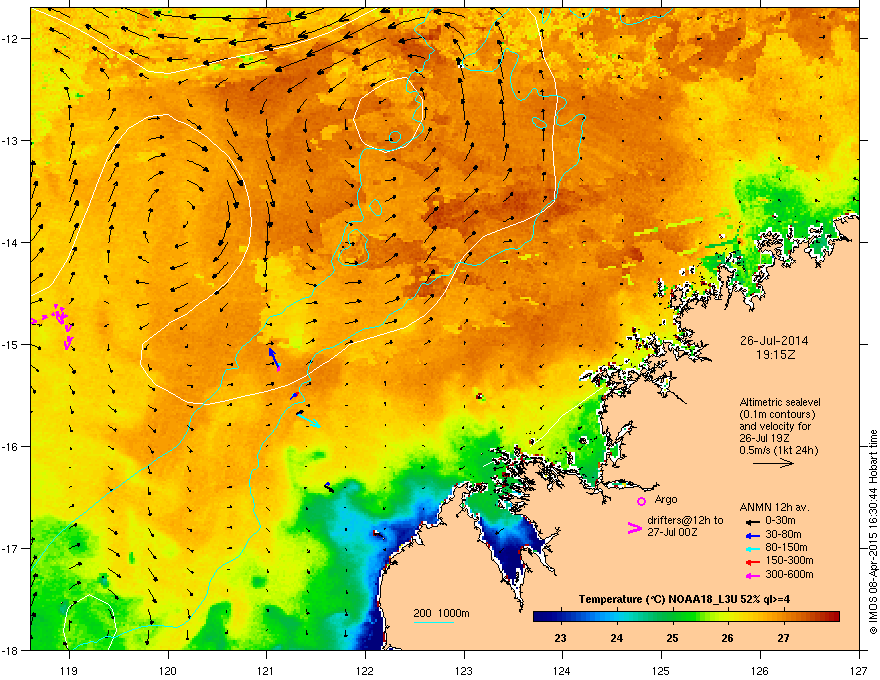The width and height of the screenshot is (880, 680).
Task: Click the magenta 300-600m arrow legend symbol
Action: pyautogui.click(x=752, y=575)
